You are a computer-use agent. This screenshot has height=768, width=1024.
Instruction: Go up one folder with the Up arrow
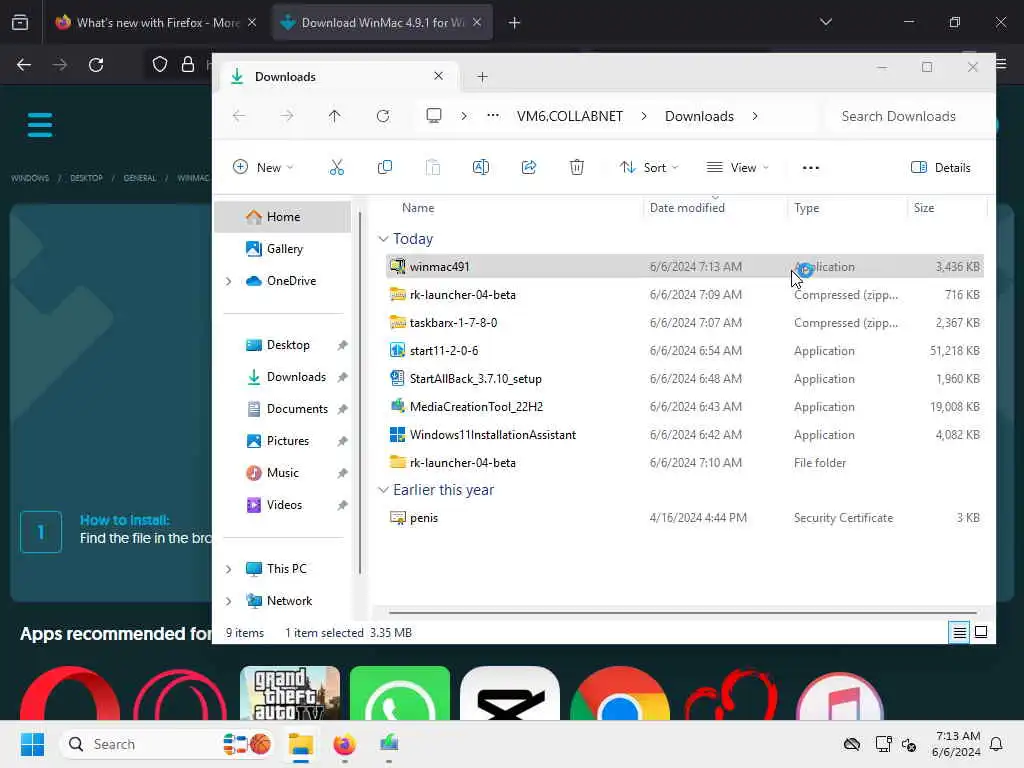pyautogui.click(x=334, y=116)
